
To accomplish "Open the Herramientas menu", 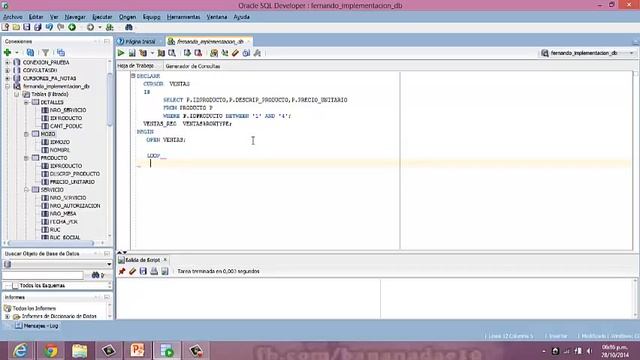I will coord(183,17).
